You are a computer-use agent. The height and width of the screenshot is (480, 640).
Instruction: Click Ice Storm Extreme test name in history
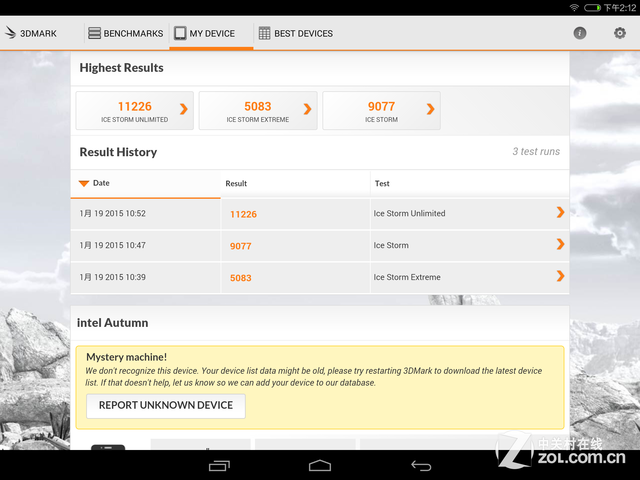click(x=407, y=277)
